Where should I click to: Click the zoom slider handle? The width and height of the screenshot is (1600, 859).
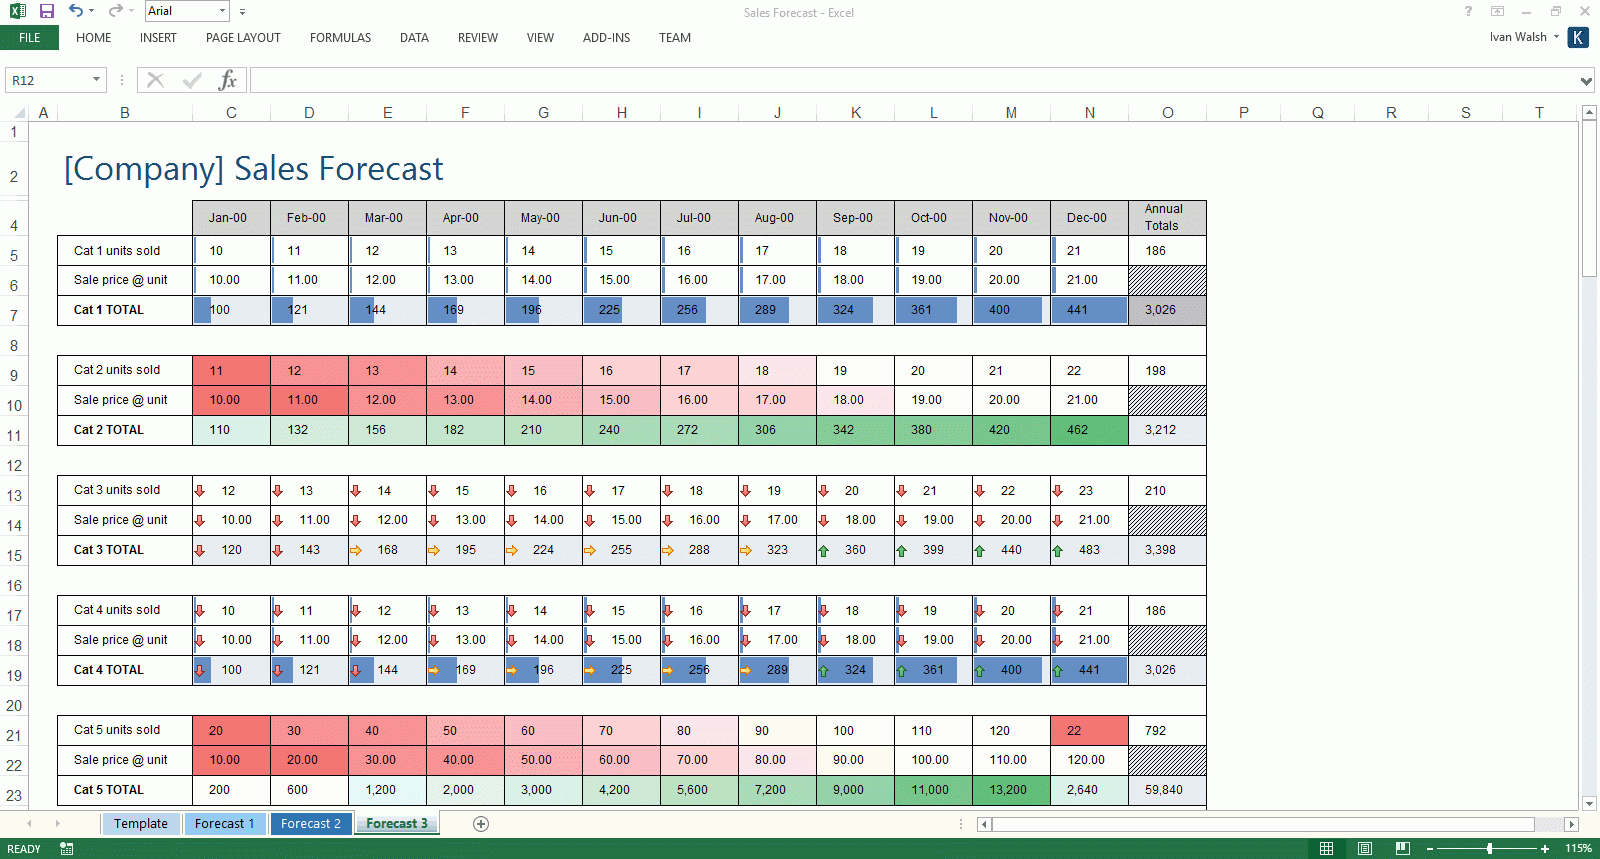(x=1490, y=849)
